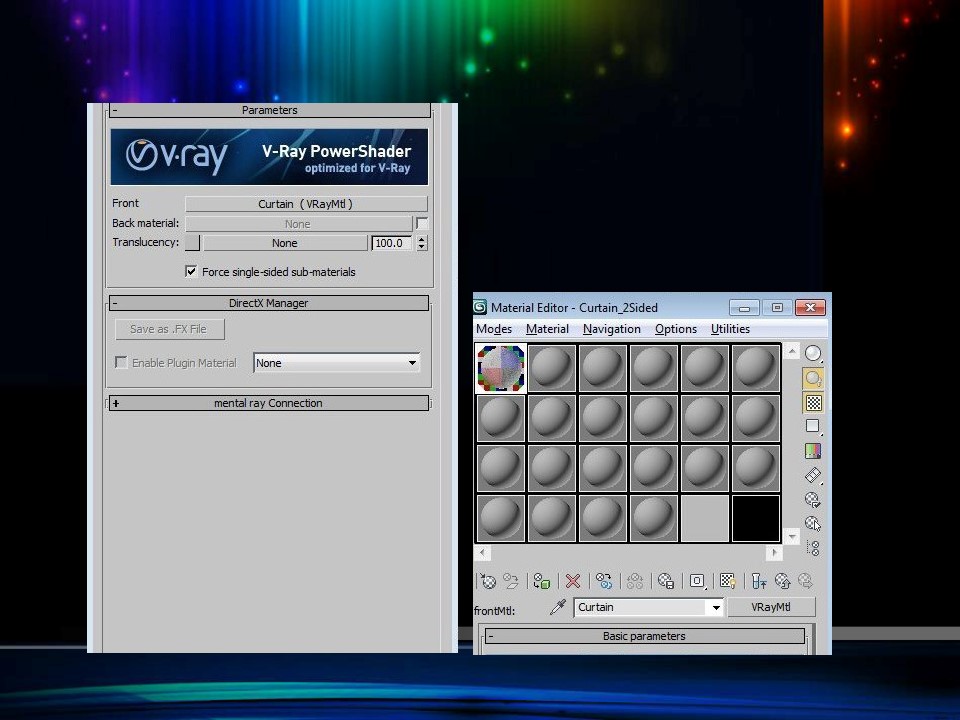Check the Enable Plugin Material box
Screen dimensions: 960x720
pyautogui.click(x=121, y=362)
